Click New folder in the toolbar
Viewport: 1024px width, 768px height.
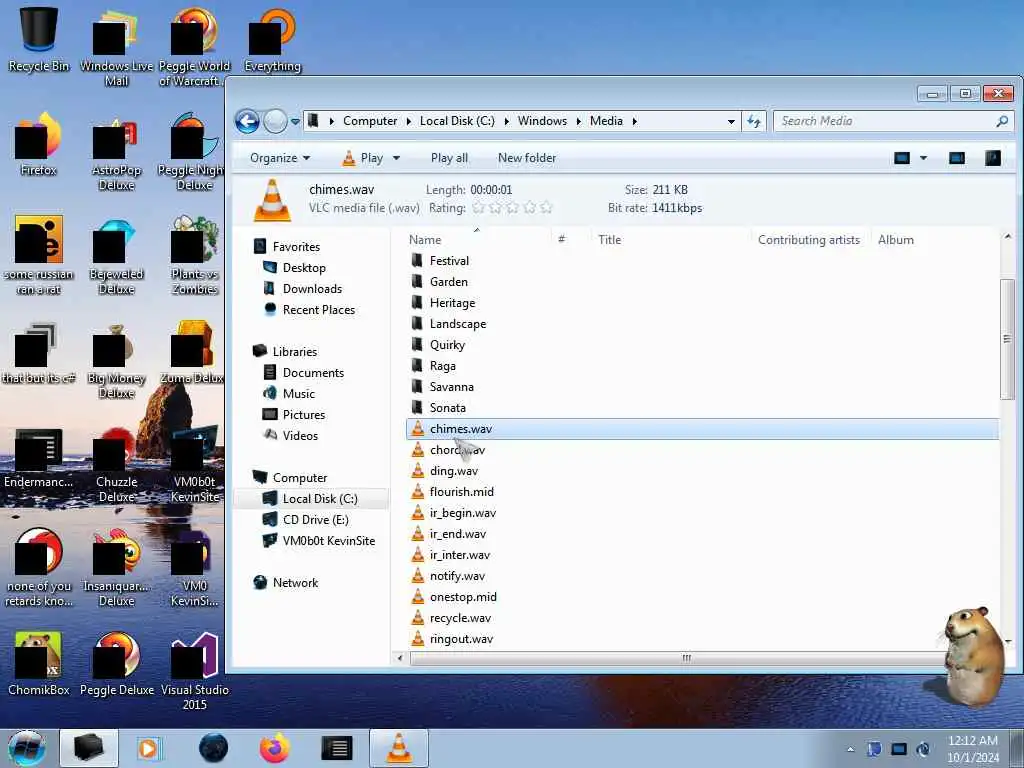(x=527, y=158)
